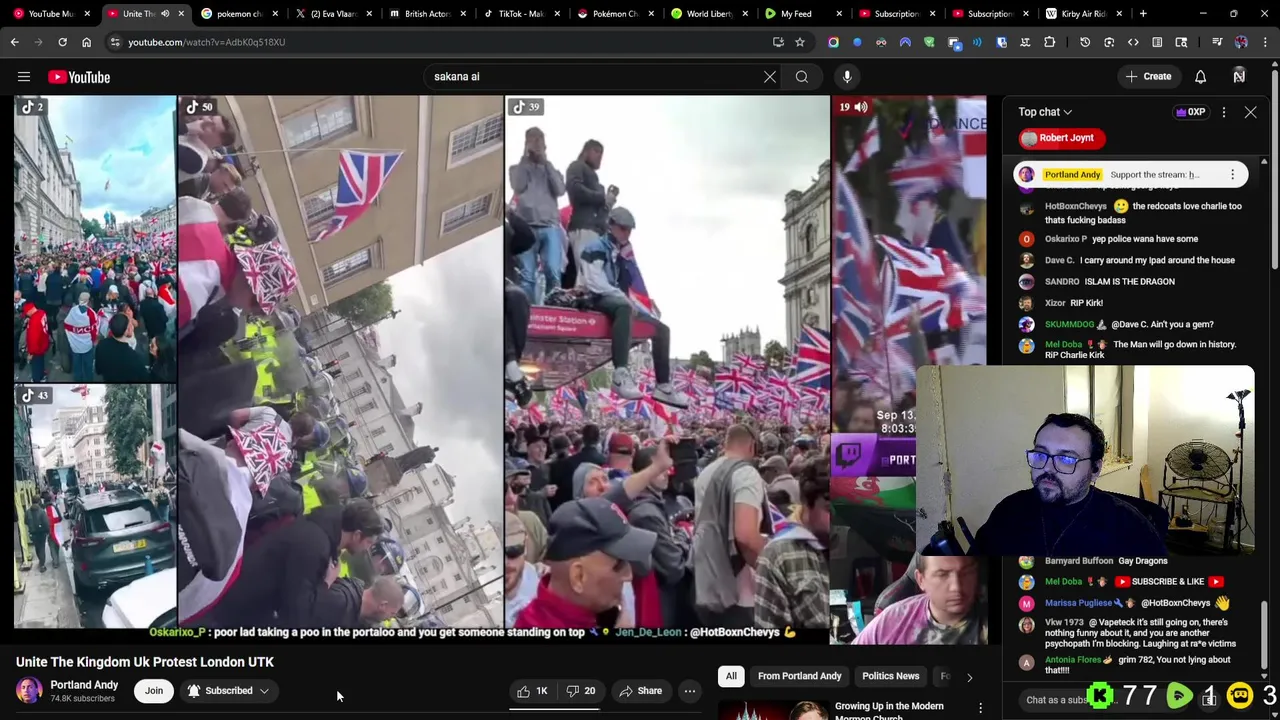Open the browser extensions puzzle icon
The width and height of the screenshot is (1280, 720).
coord(1049,42)
